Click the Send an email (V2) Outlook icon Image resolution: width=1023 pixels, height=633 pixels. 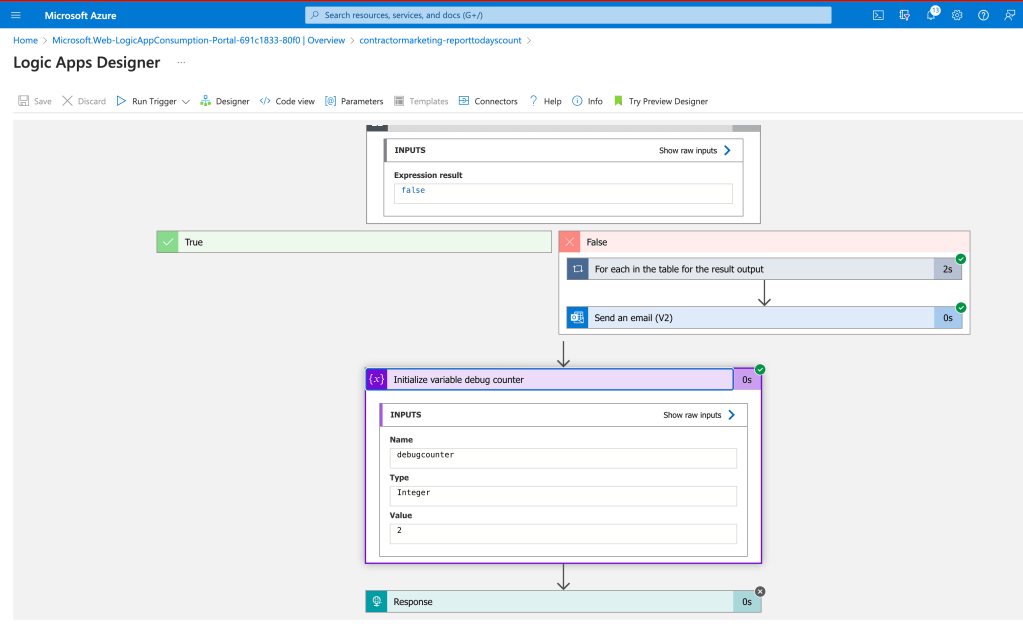577,318
